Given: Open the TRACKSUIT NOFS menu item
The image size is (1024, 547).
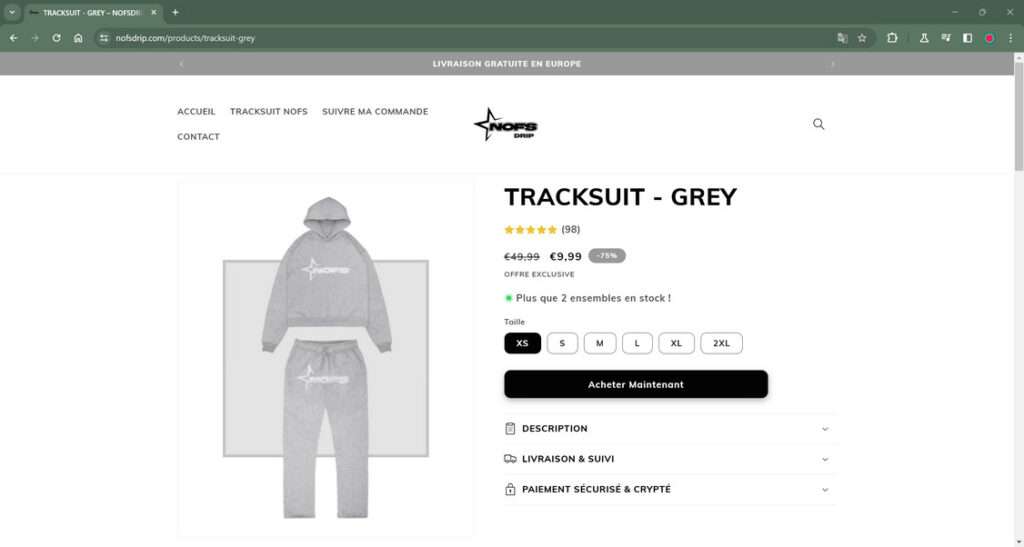Looking at the screenshot, I should pyautogui.click(x=268, y=112).
